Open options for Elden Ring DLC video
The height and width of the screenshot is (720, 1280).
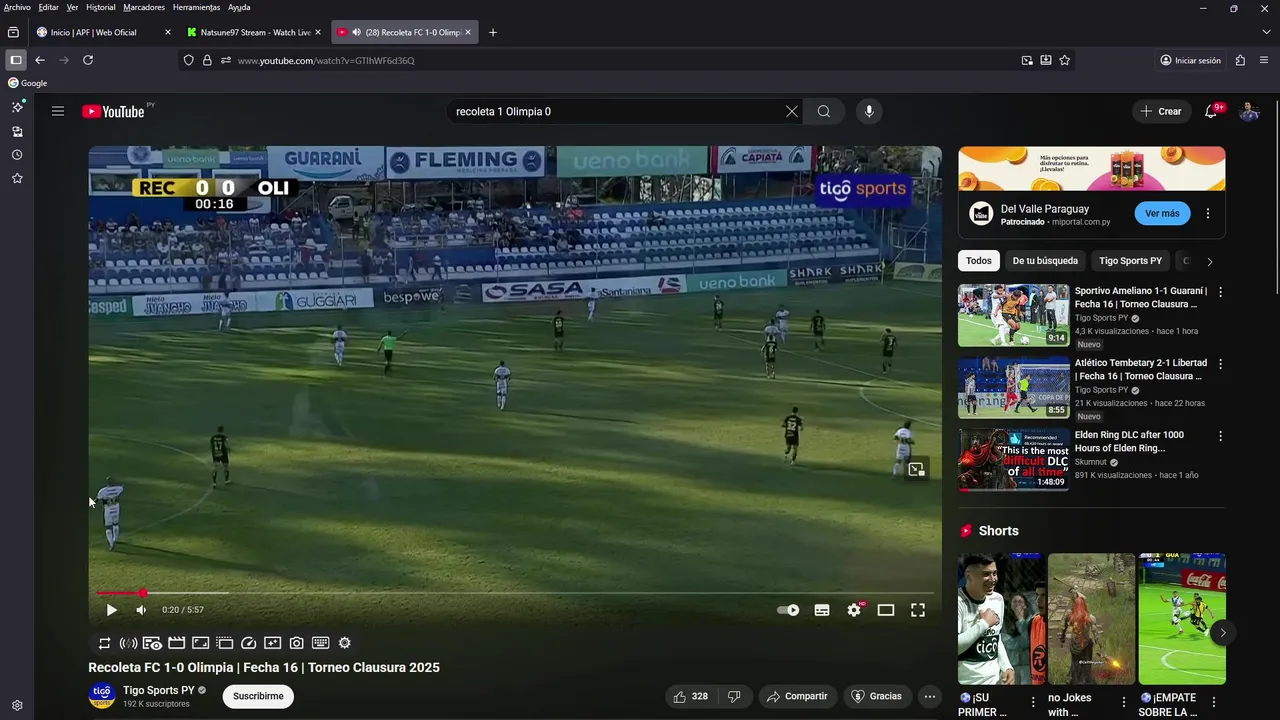[x=1220, y=436]
